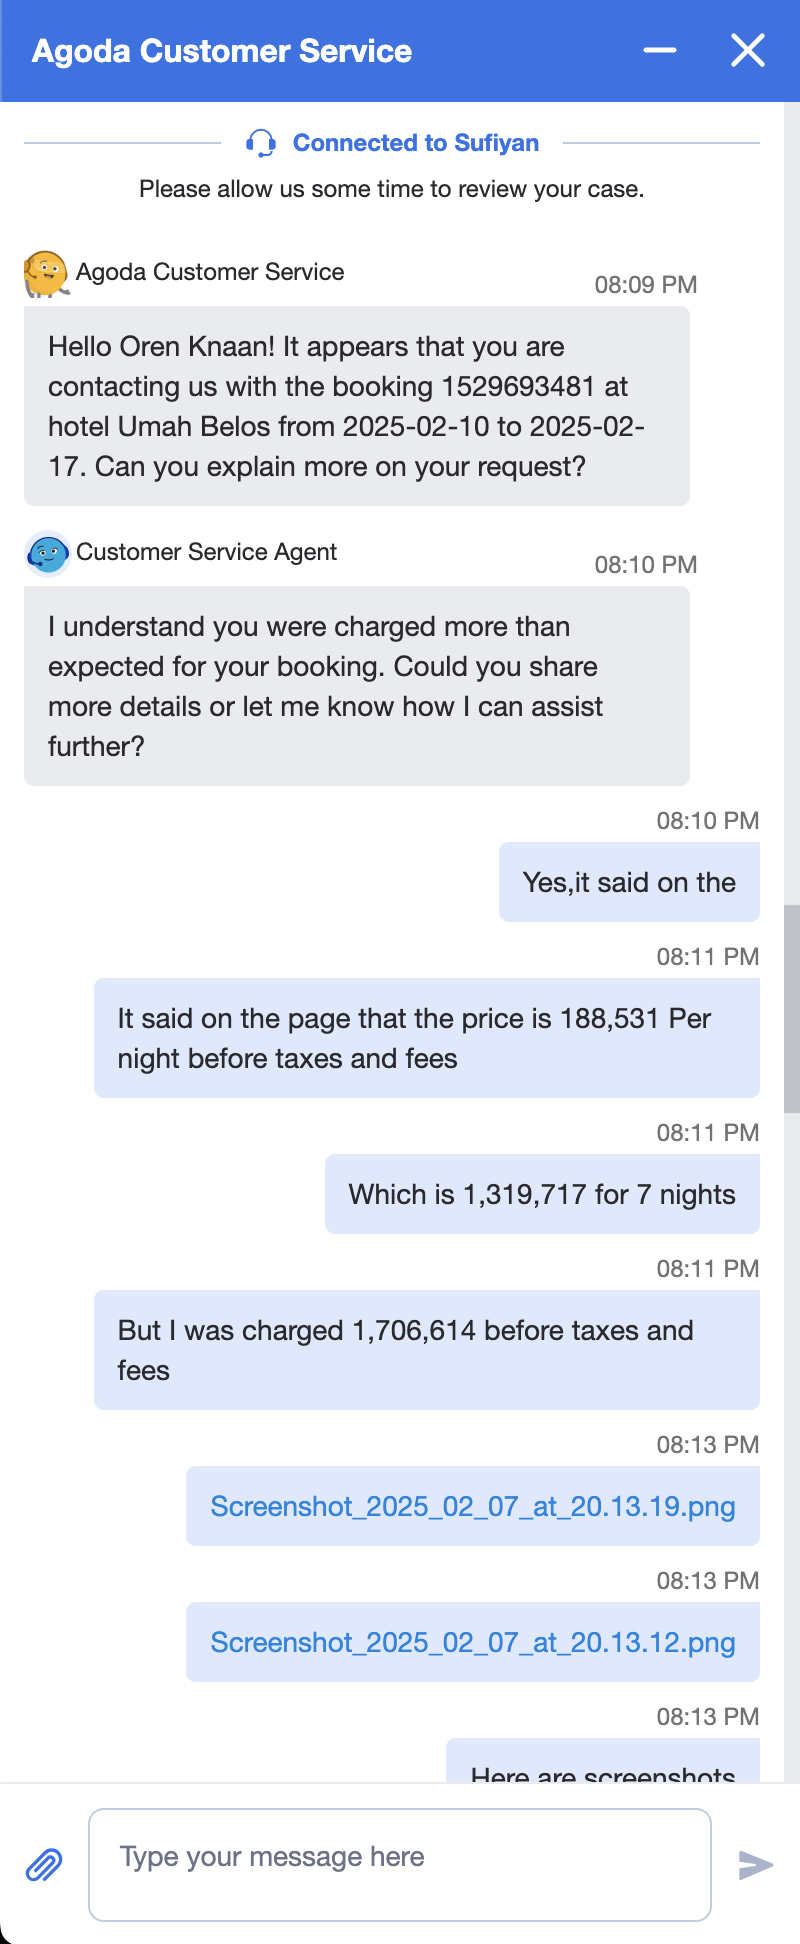Click the headset icon beside Connected to Sufiyan
Viewport: 800px width, 1944px height.
[261, 143]
